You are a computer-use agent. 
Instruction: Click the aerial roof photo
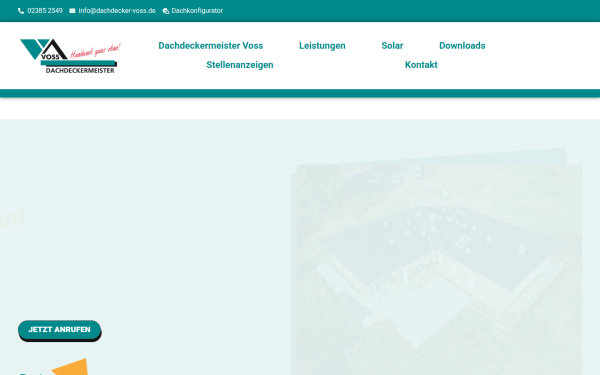coord(439,270)
